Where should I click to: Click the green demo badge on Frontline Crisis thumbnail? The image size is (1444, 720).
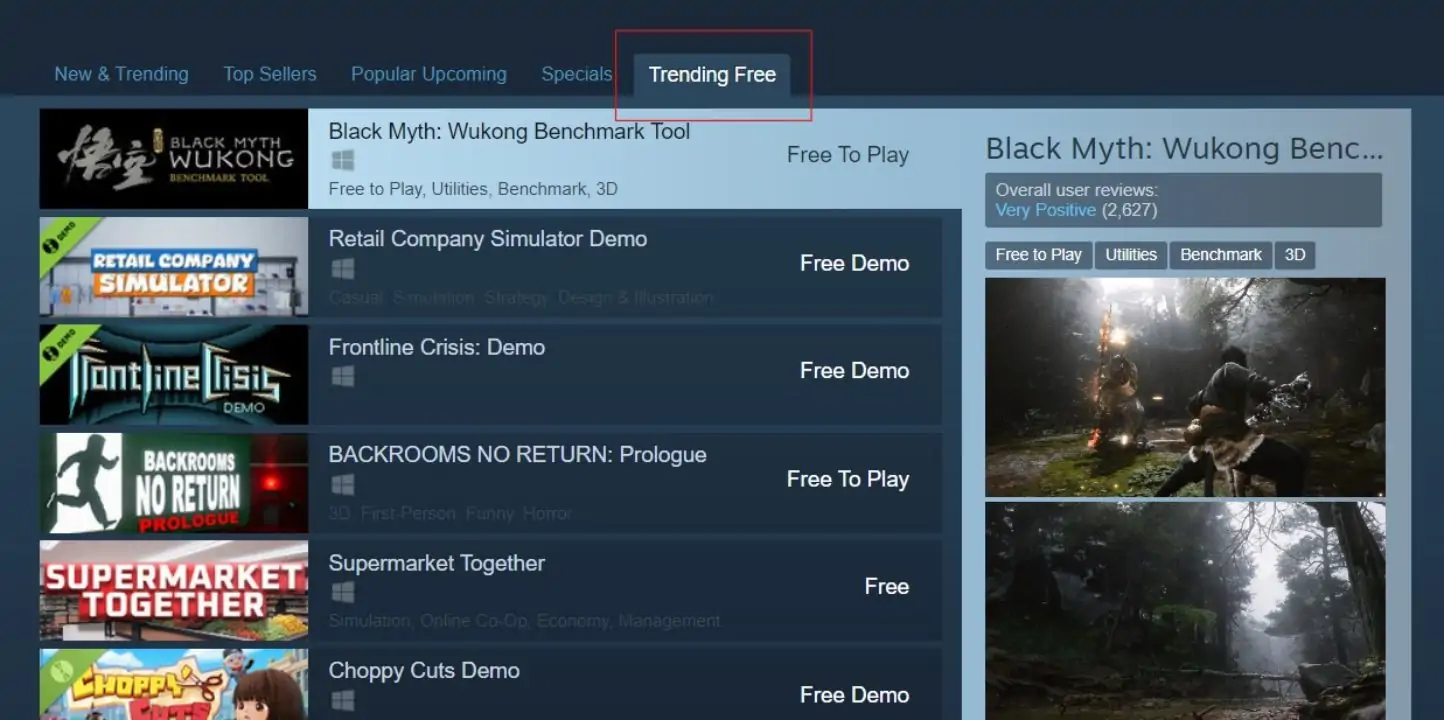coord(60,343)
